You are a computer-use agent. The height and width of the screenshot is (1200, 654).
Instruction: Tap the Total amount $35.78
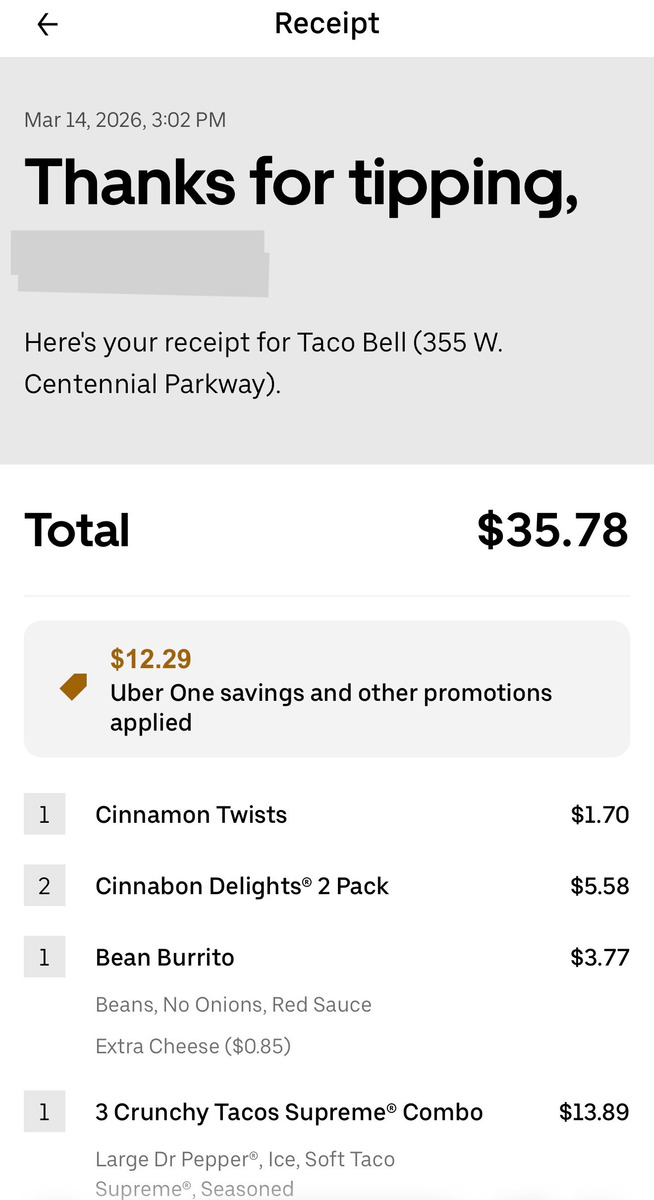552,530
